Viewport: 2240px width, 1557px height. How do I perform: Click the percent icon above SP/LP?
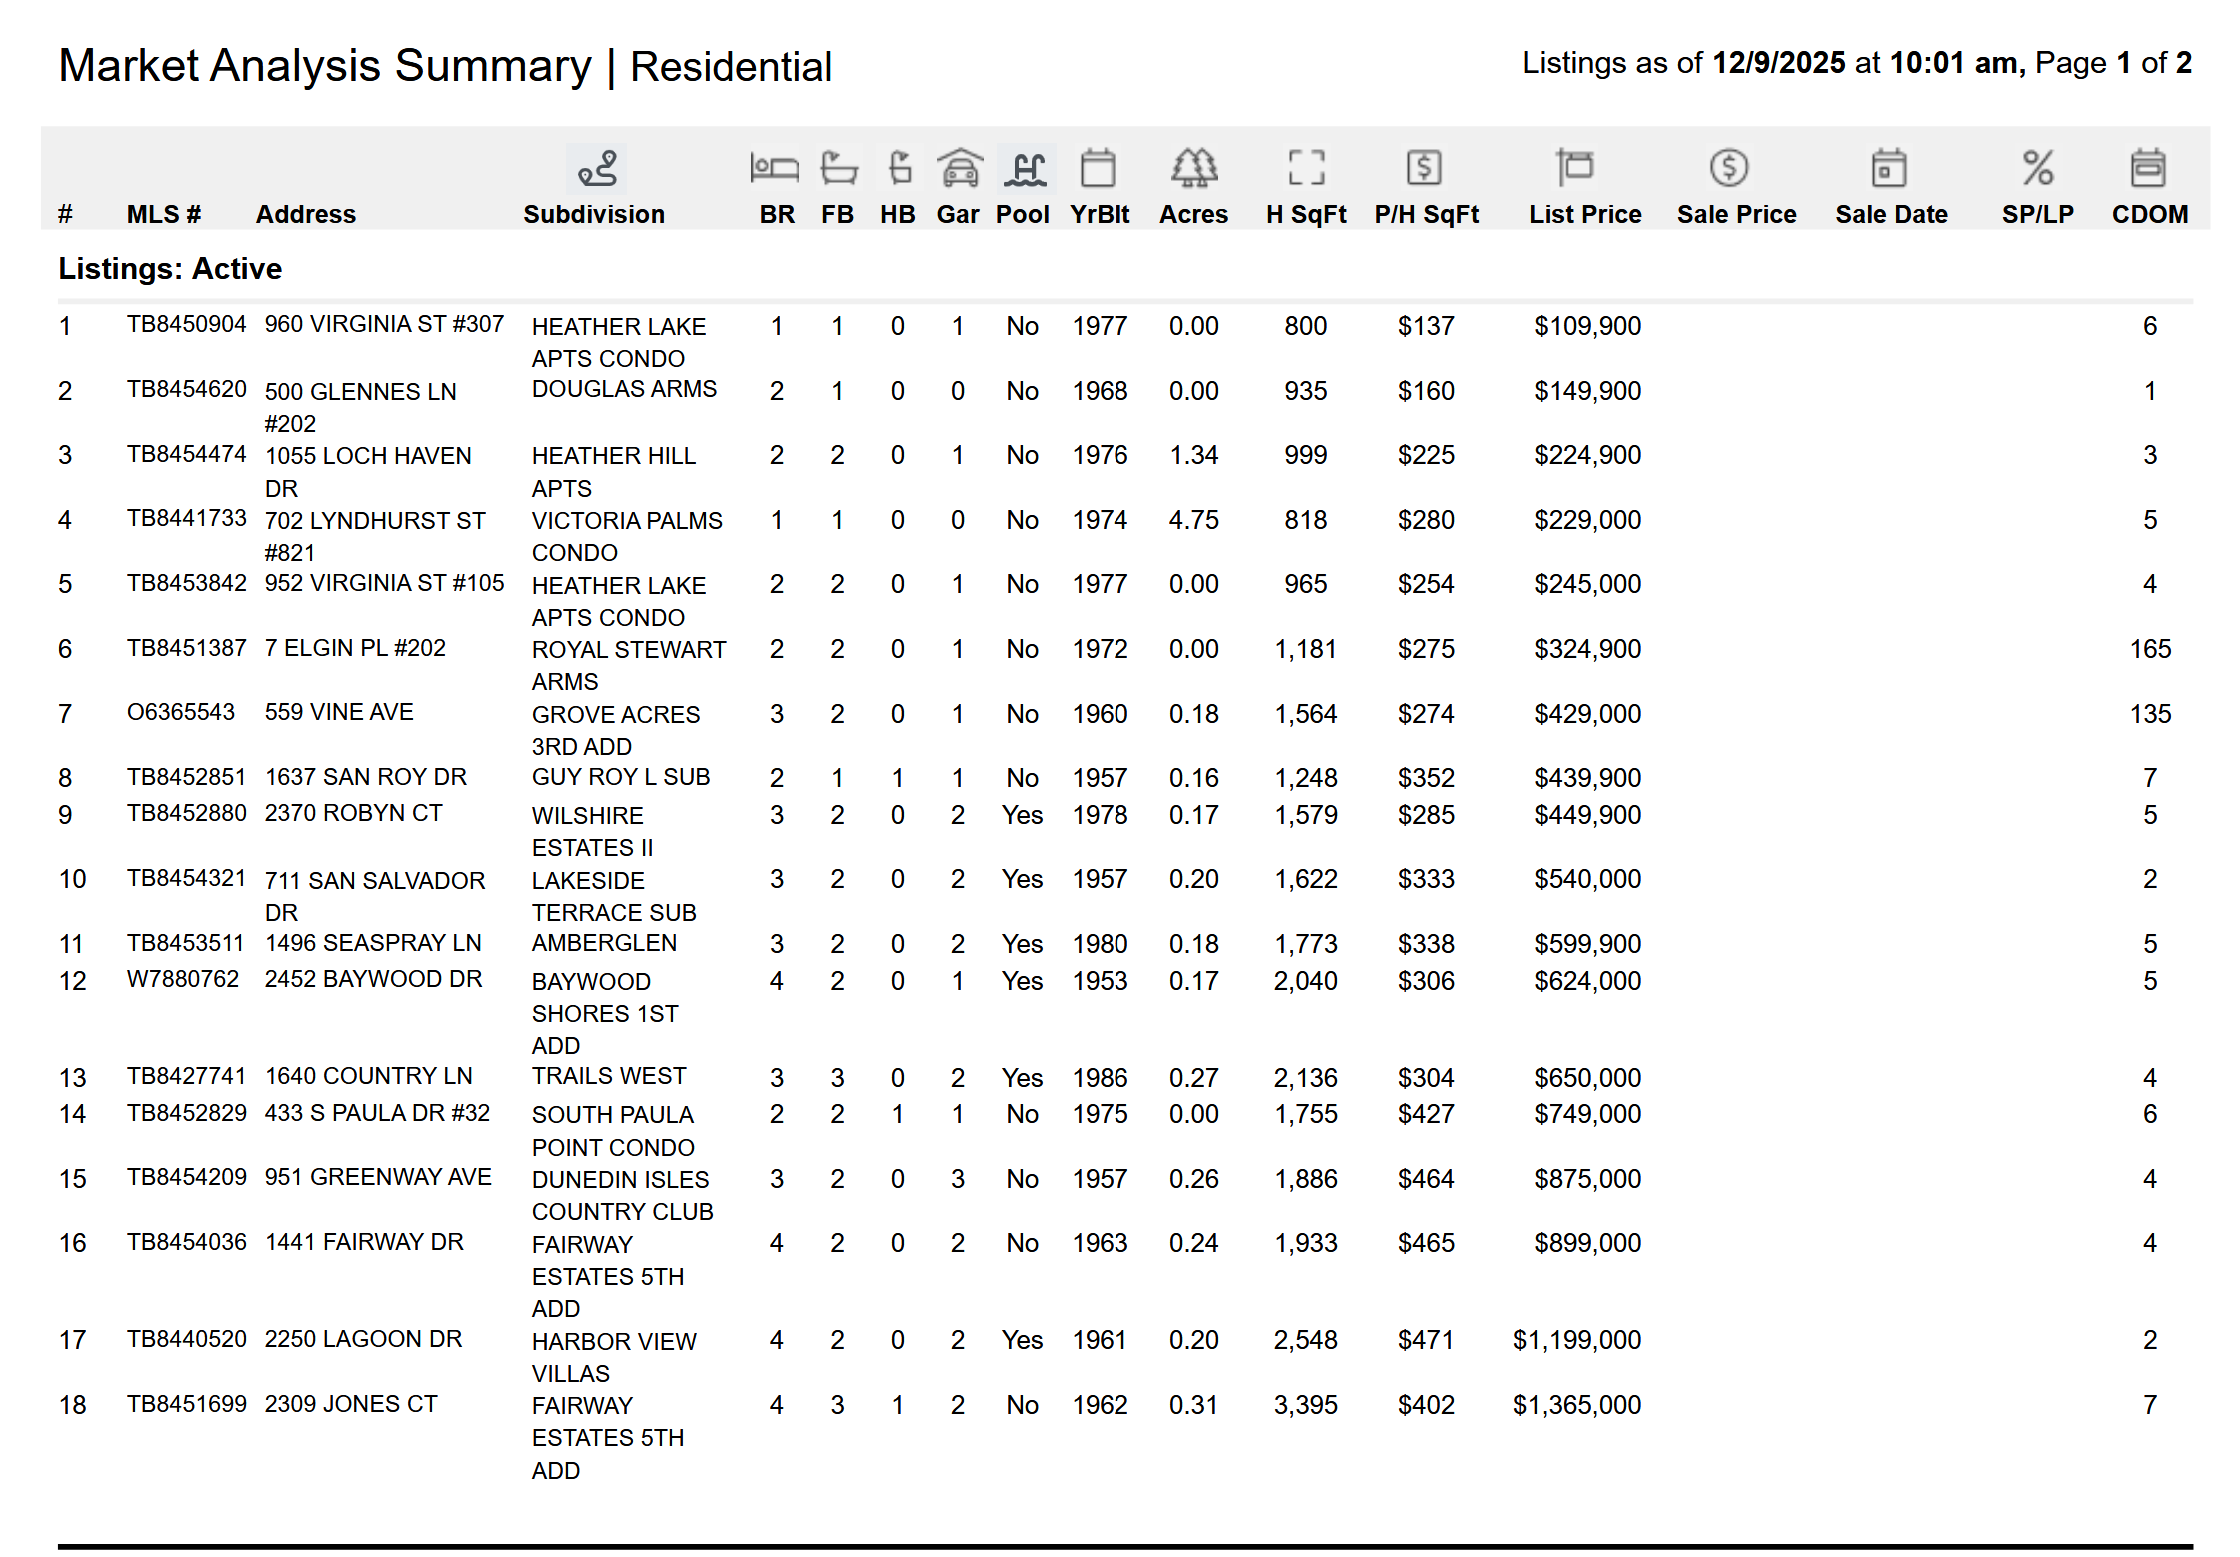(x=2037, y=168)
